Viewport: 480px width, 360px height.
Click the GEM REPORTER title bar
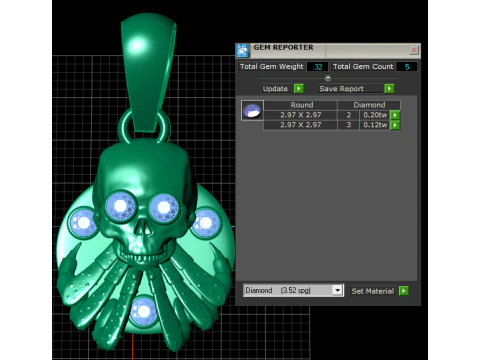pos(328,50)
